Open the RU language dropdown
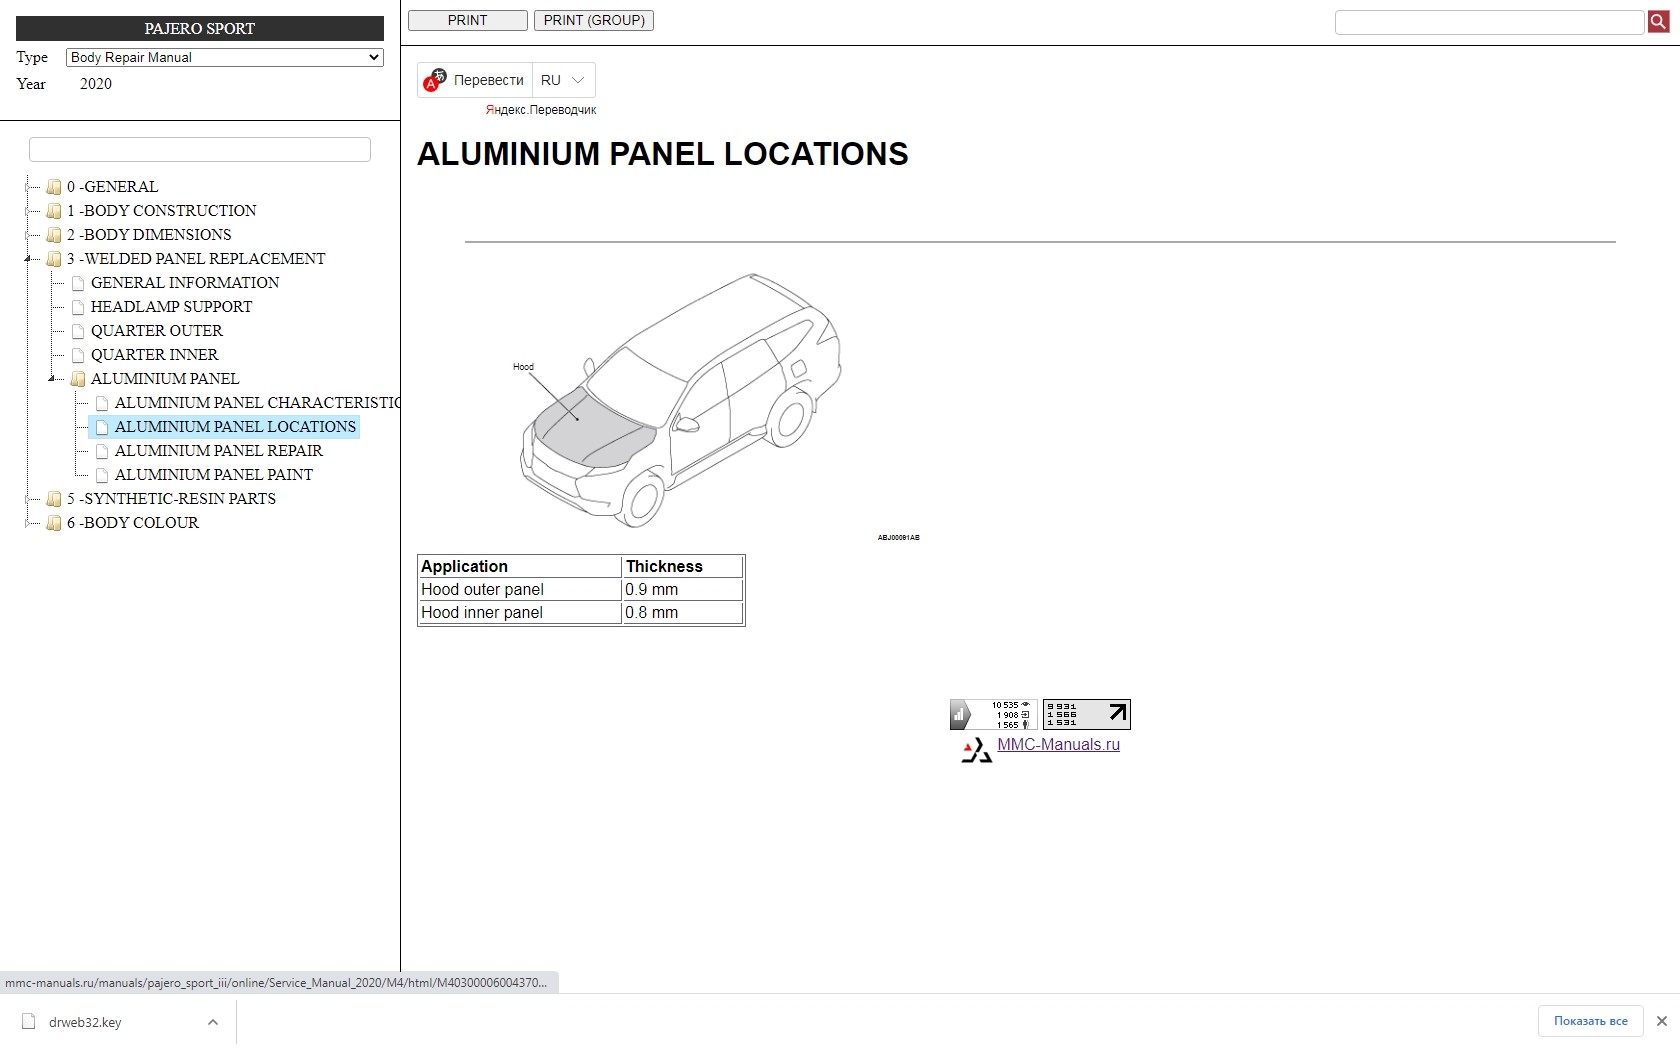The image size is (1680, 1050). point(563,80)
